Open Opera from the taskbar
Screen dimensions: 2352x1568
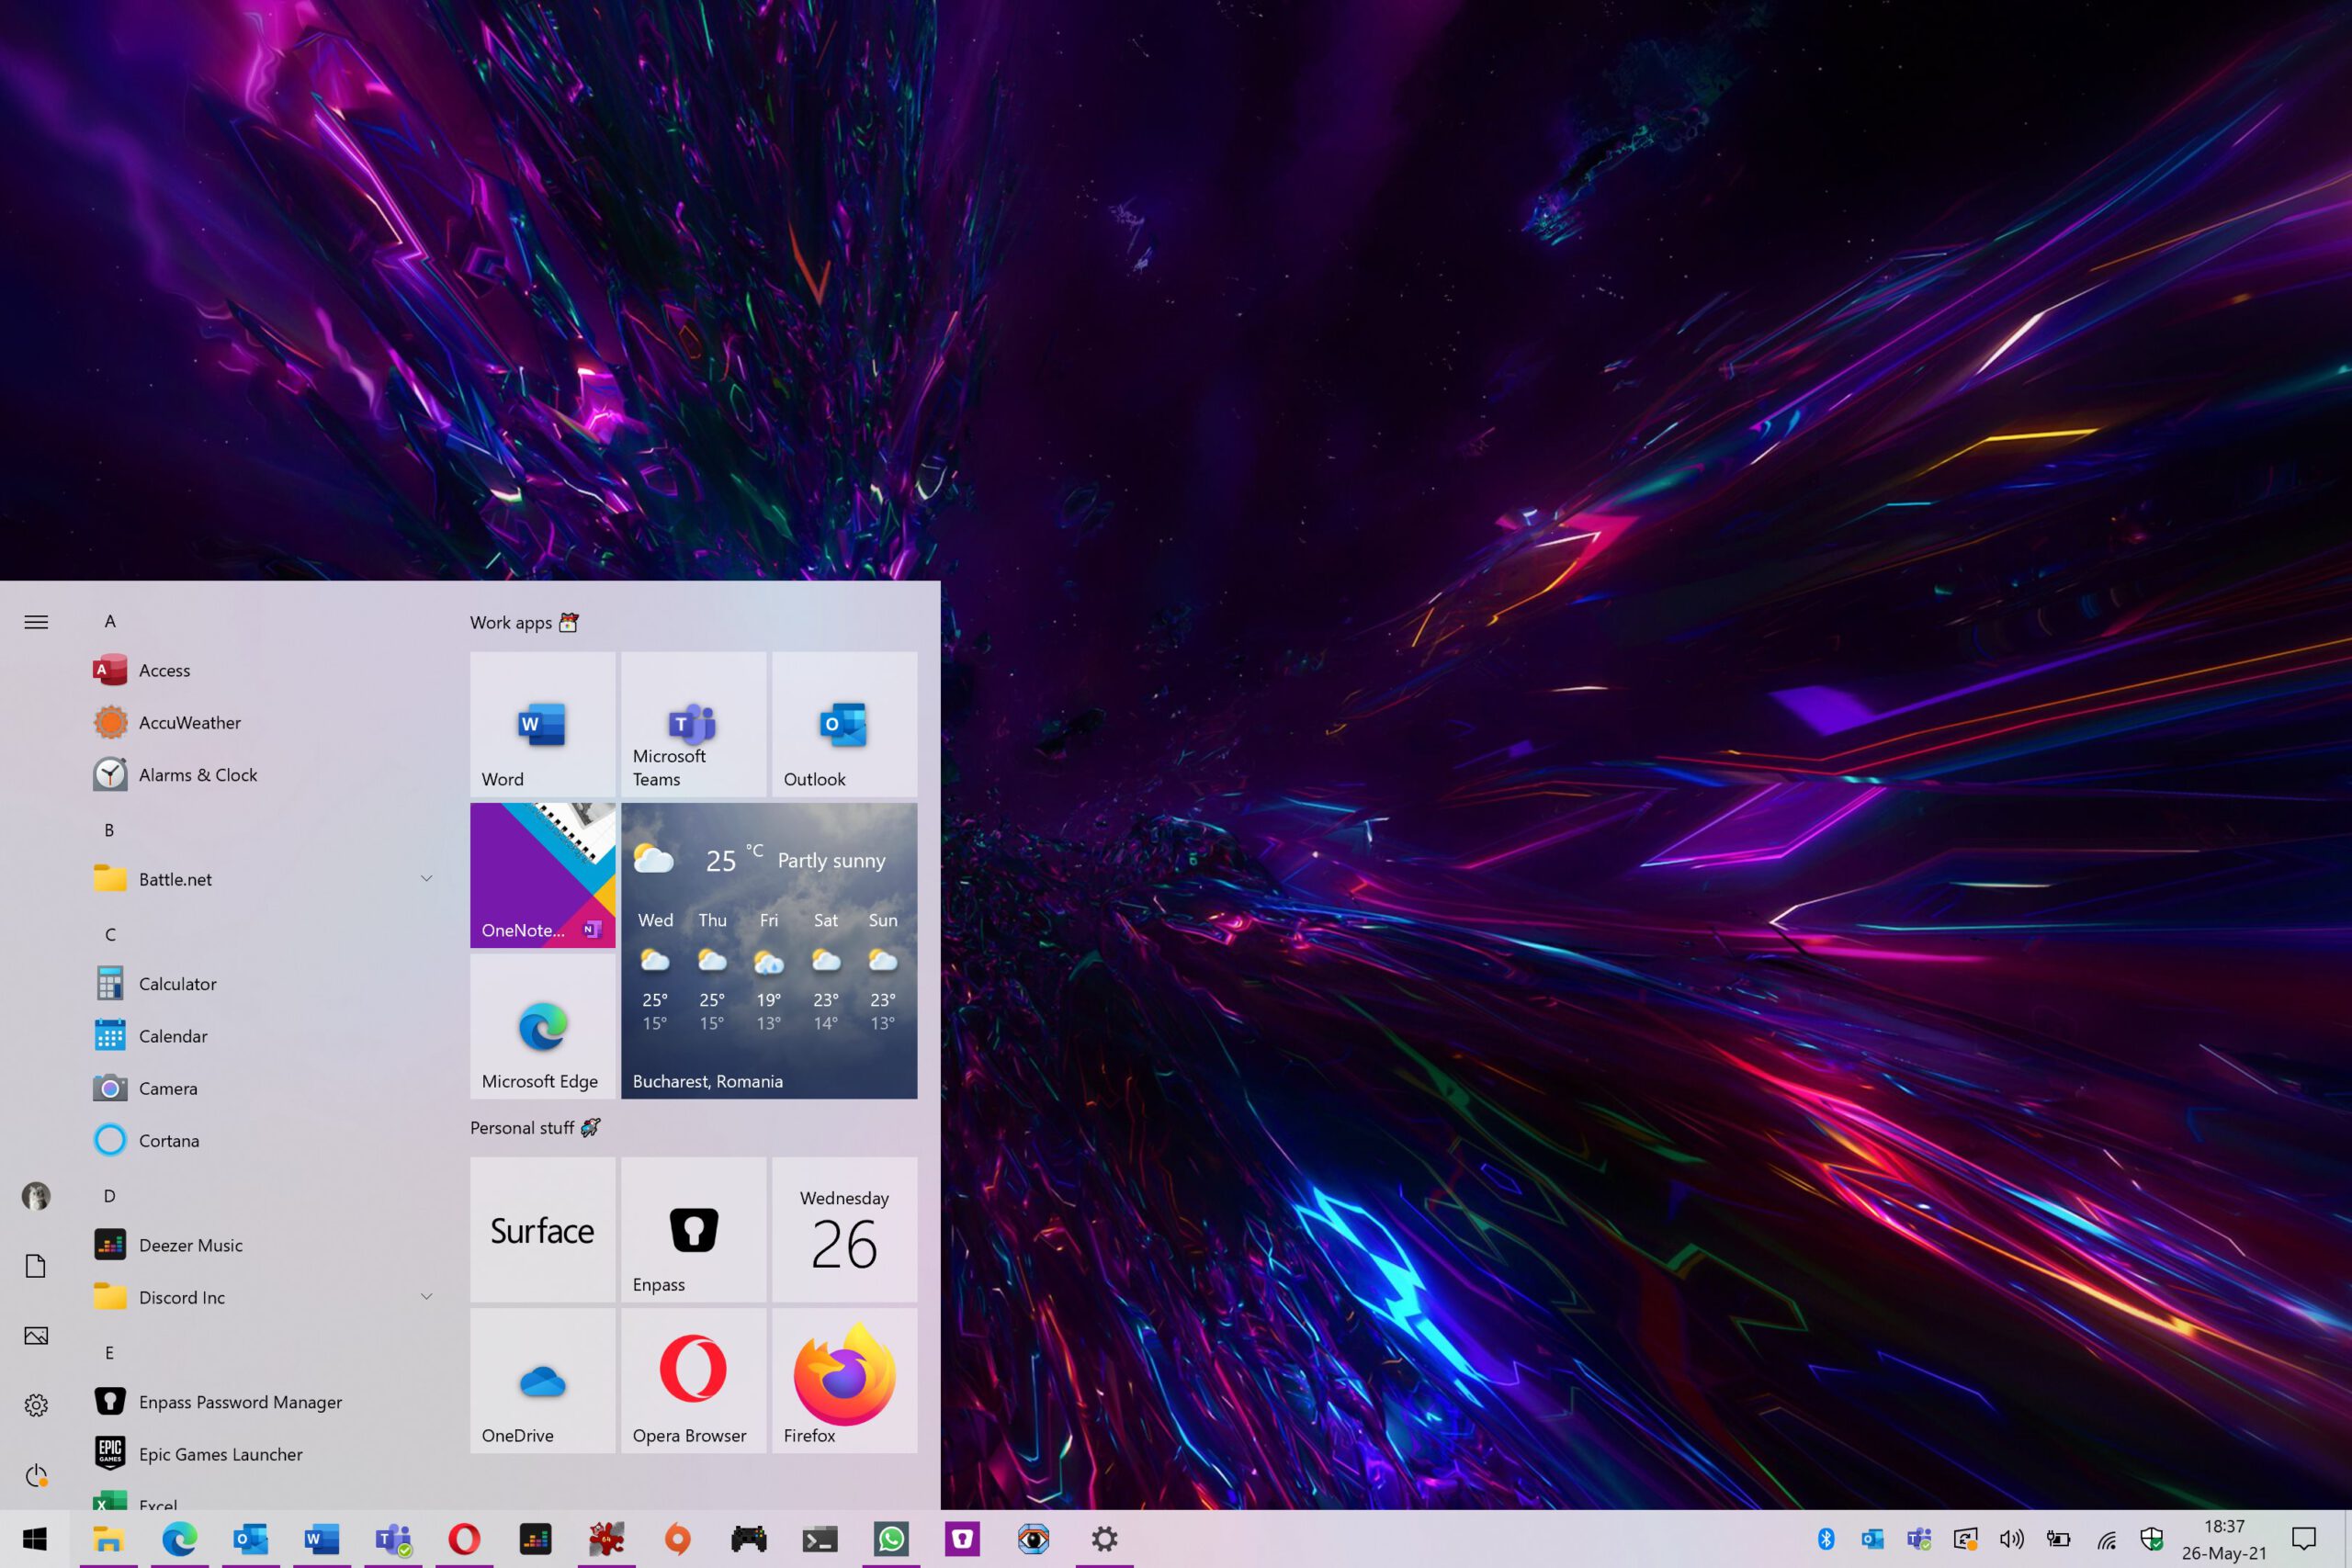(464, 1539)
